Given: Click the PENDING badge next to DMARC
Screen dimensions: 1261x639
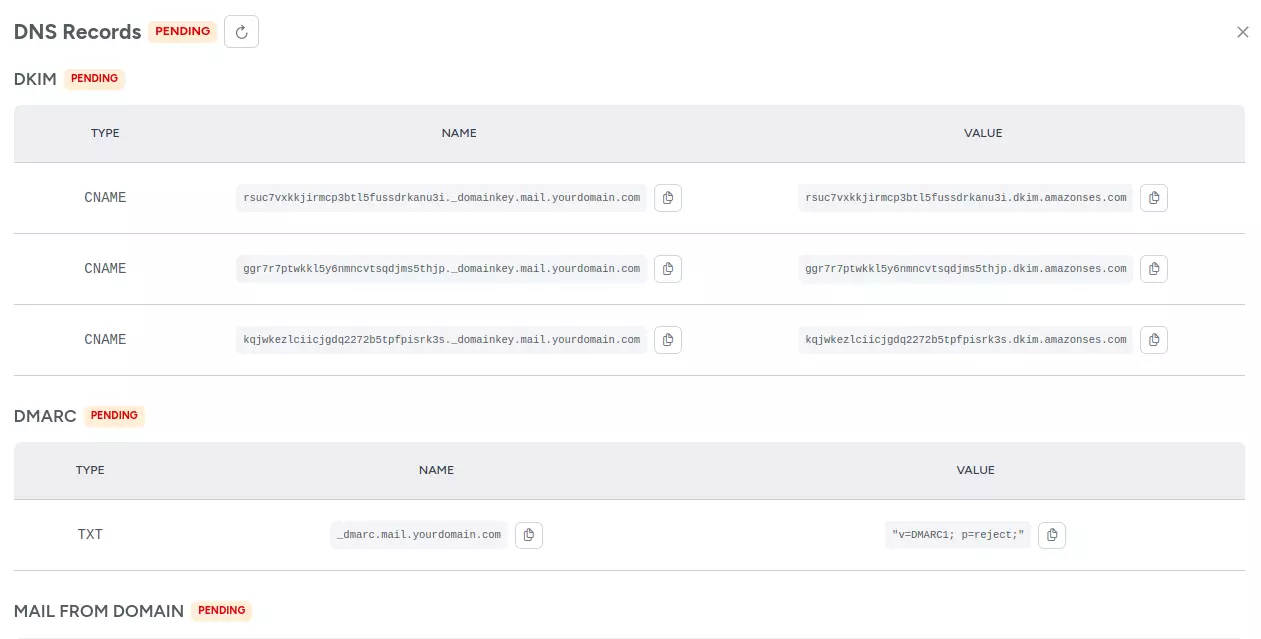Looking at the screenshot, I should click(114, 416).
